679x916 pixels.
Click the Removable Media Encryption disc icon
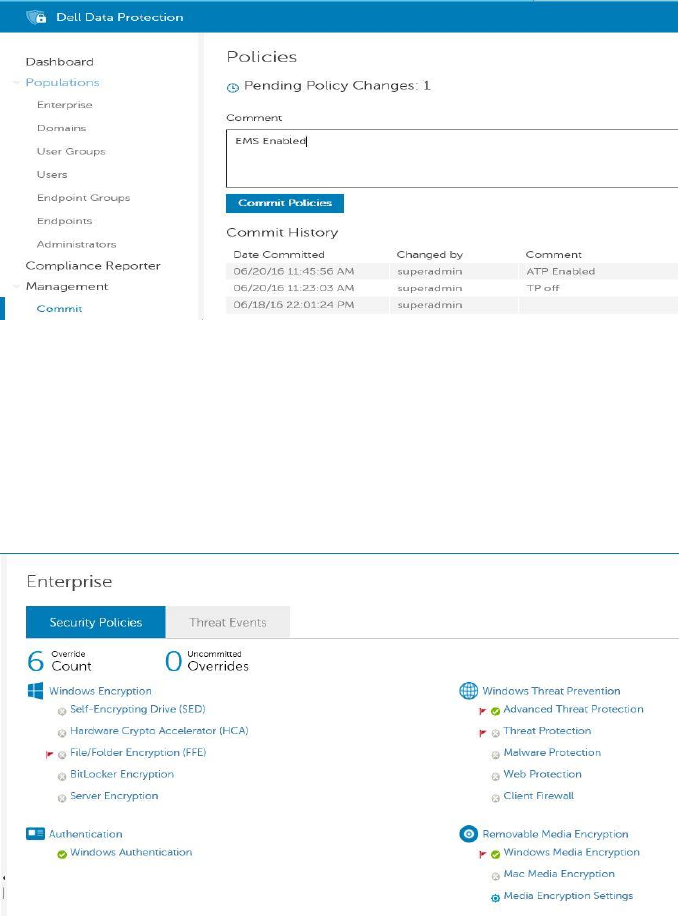(x=469, y=834)
